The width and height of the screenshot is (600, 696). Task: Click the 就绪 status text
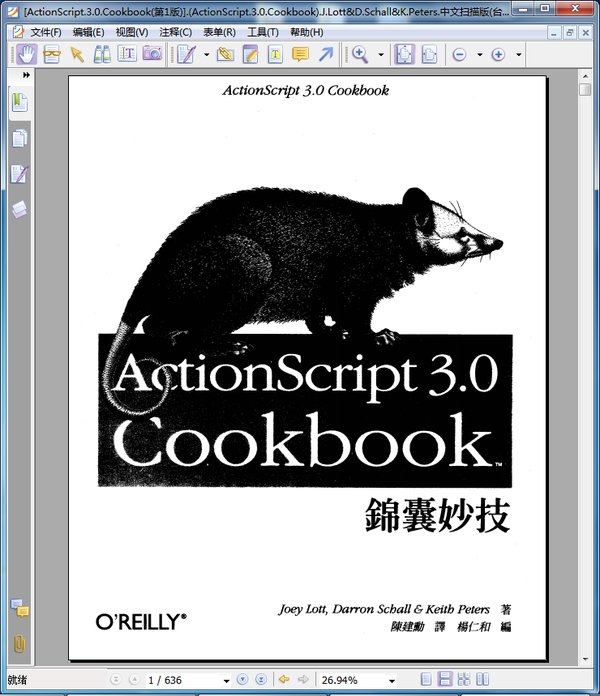click(17, 680)
